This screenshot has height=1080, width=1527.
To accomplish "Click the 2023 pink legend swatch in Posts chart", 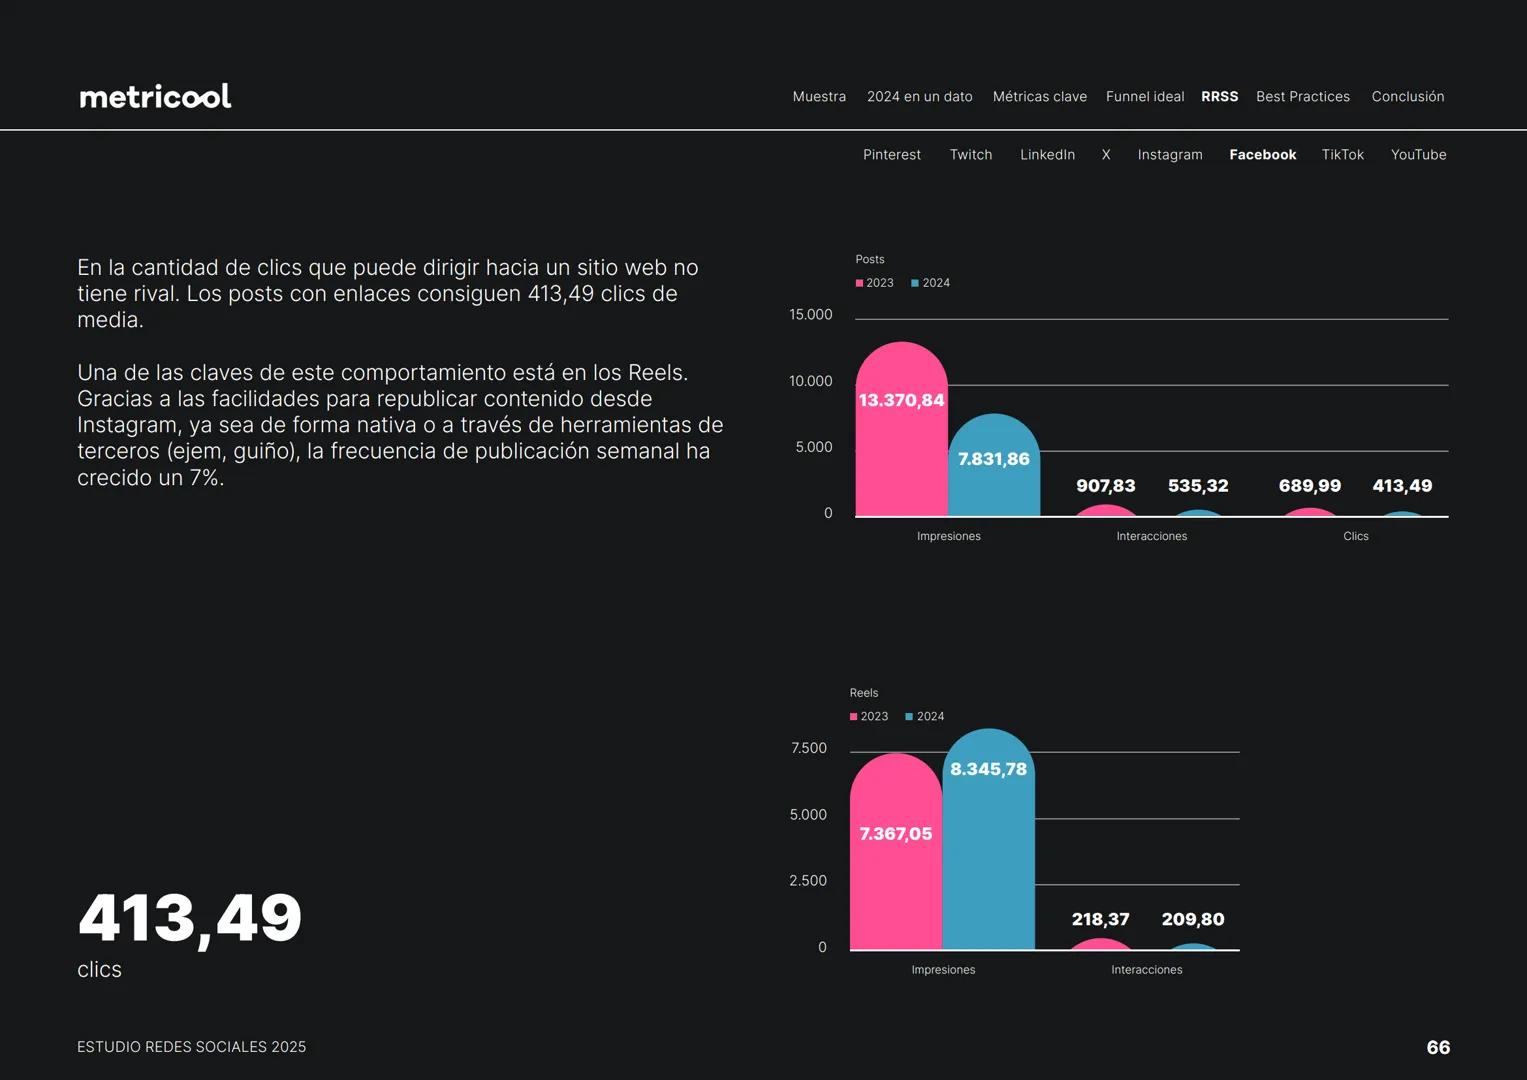I will [859, 284].
